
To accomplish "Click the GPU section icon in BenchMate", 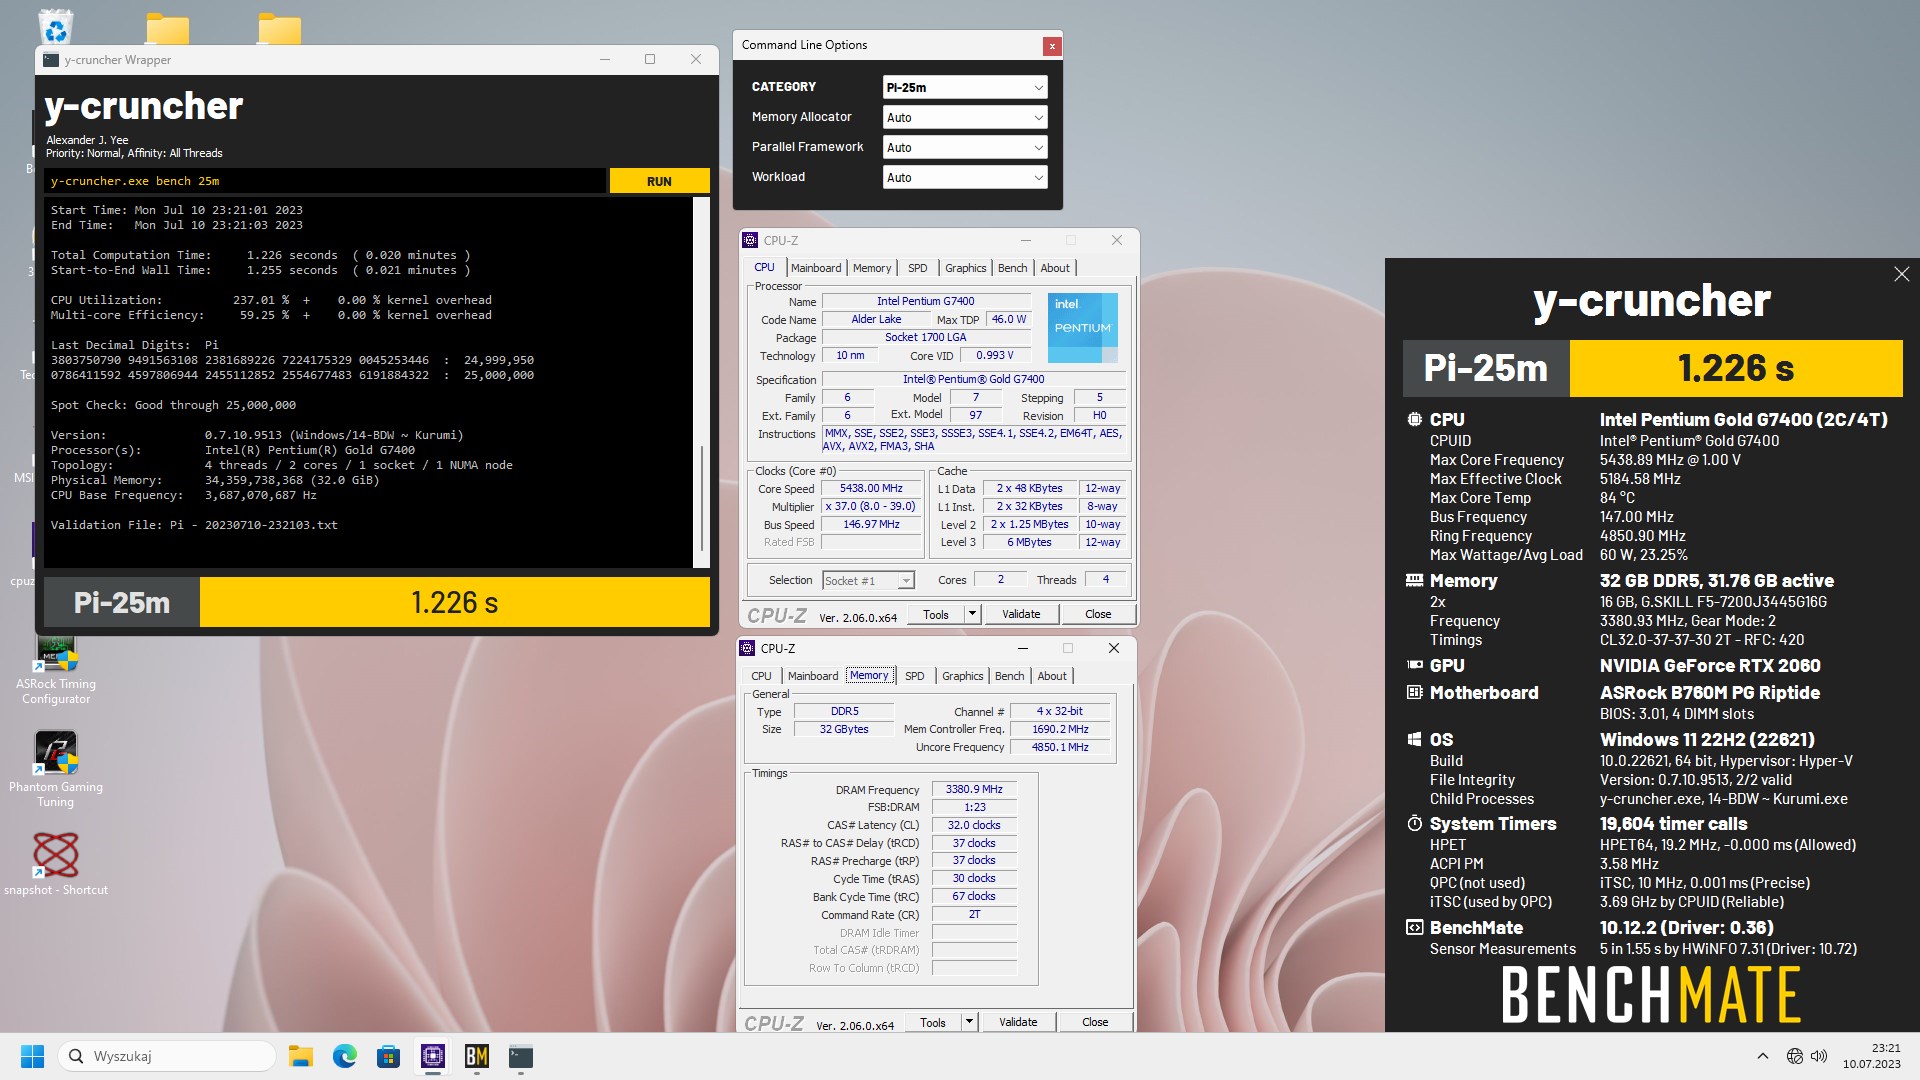I will tap(1414, 666).
